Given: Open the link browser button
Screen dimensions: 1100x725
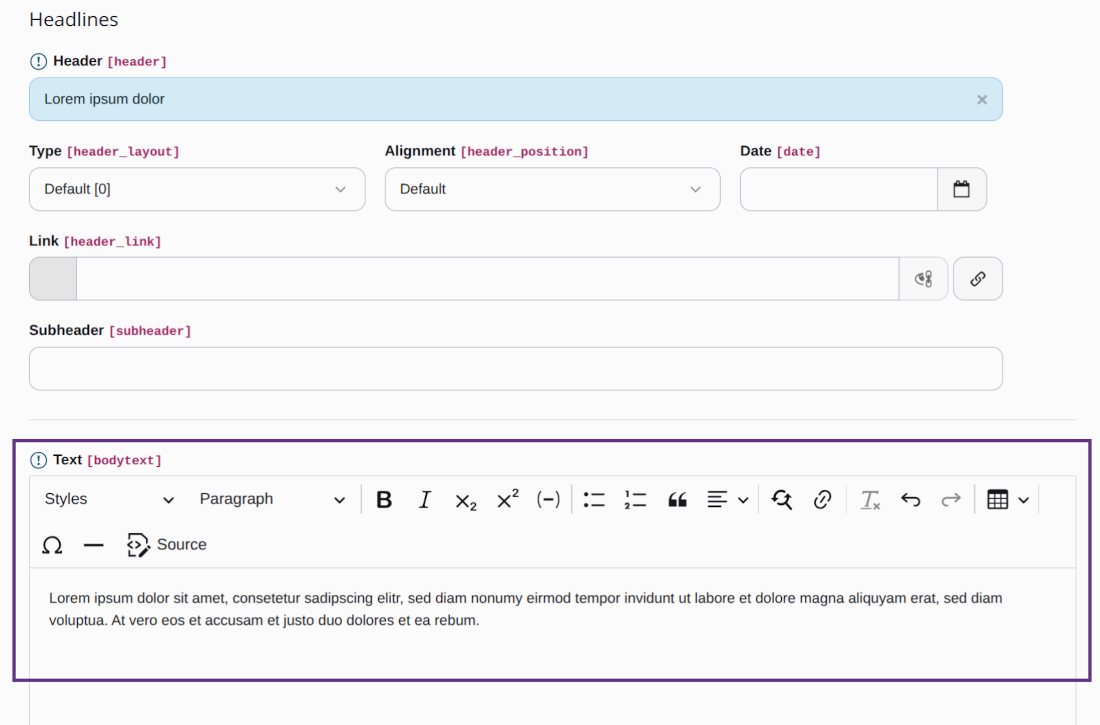Looking at the screenshot, I should (978, 279).
